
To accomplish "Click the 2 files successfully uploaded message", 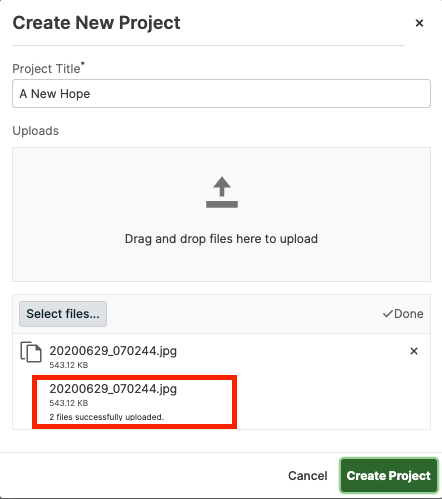I will [106, 417].
